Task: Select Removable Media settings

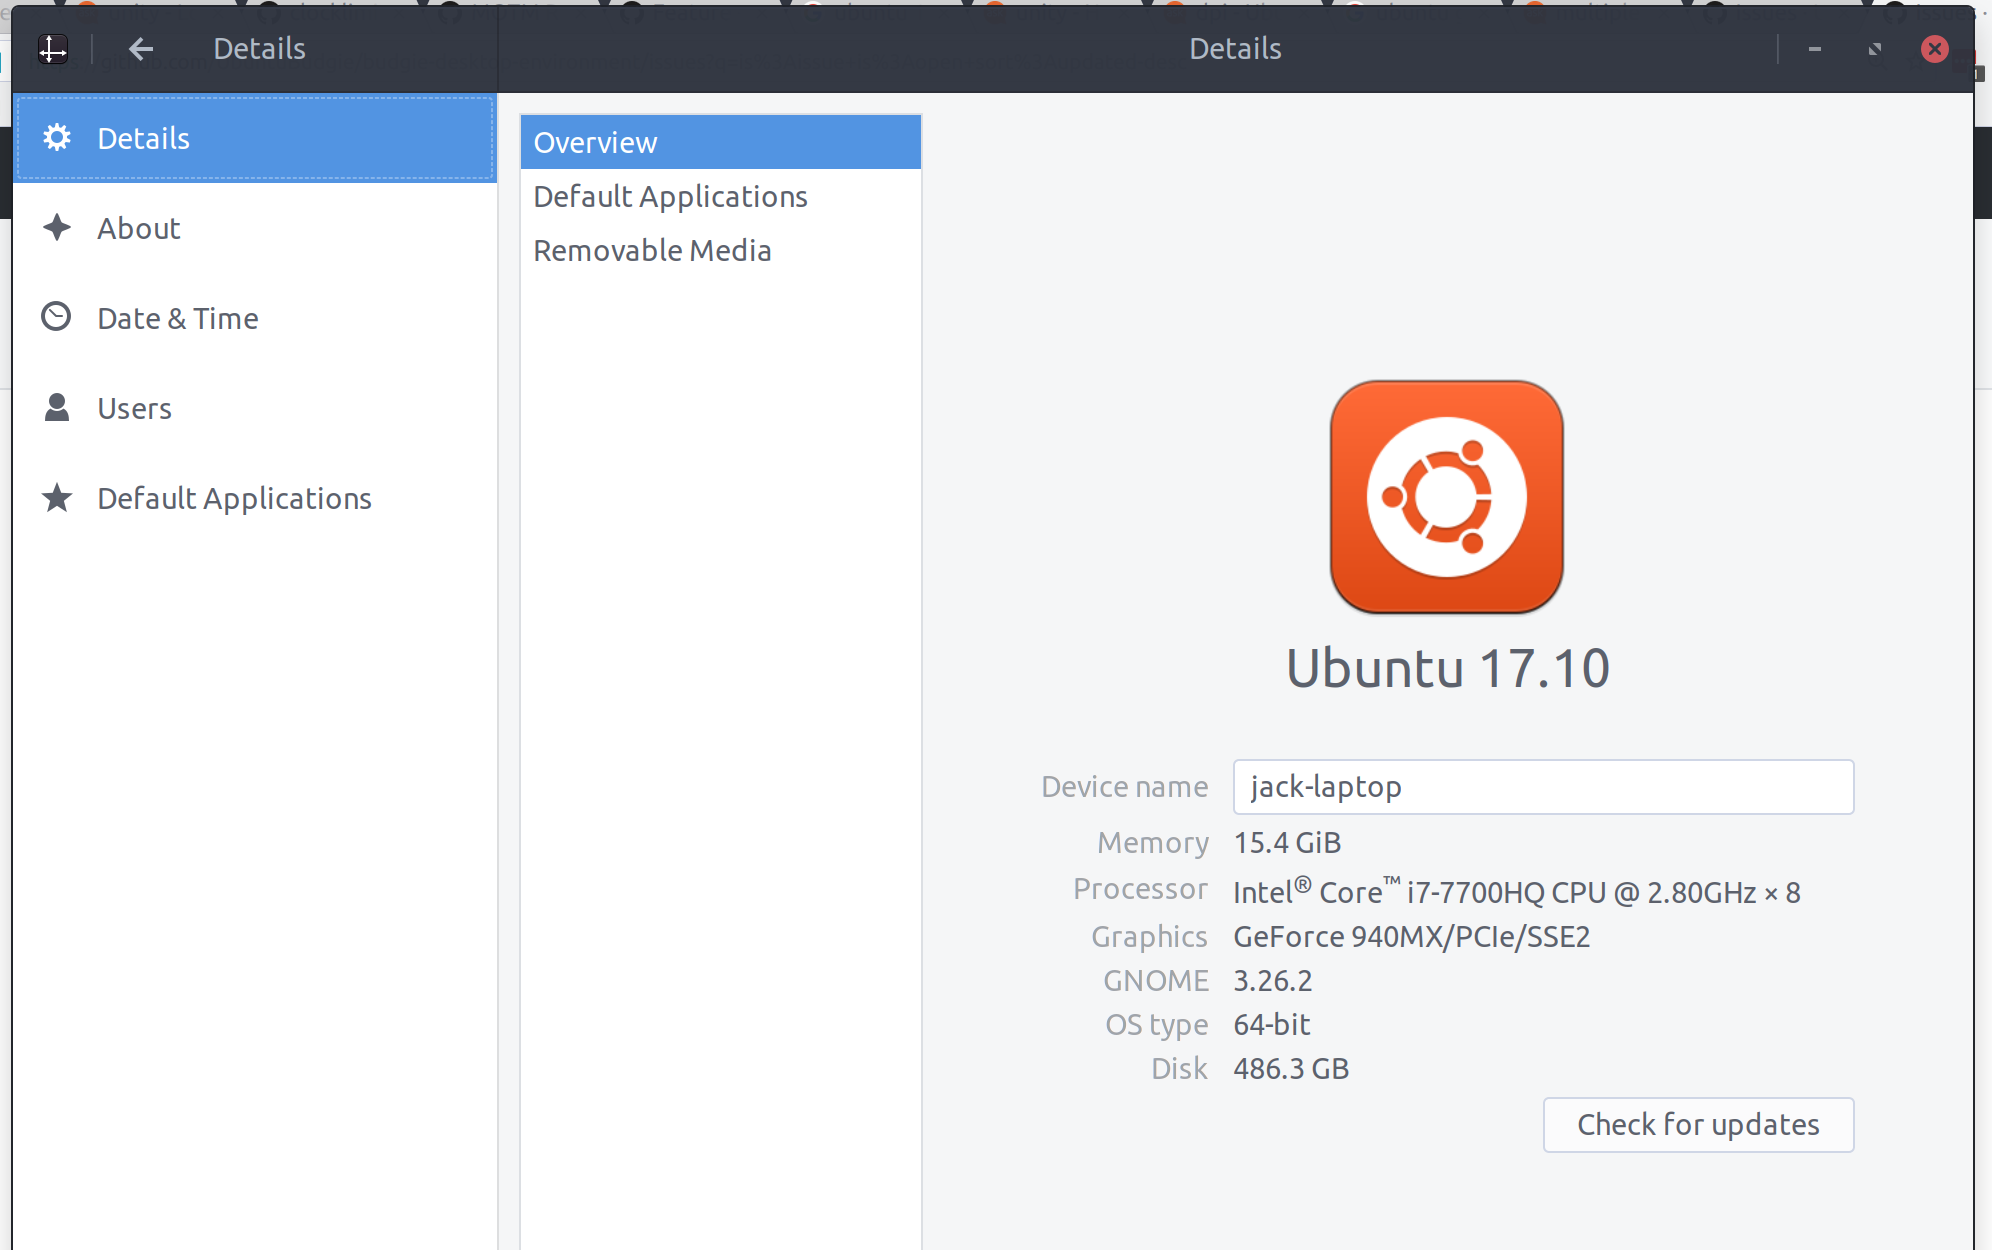Action: pos(652,250)
